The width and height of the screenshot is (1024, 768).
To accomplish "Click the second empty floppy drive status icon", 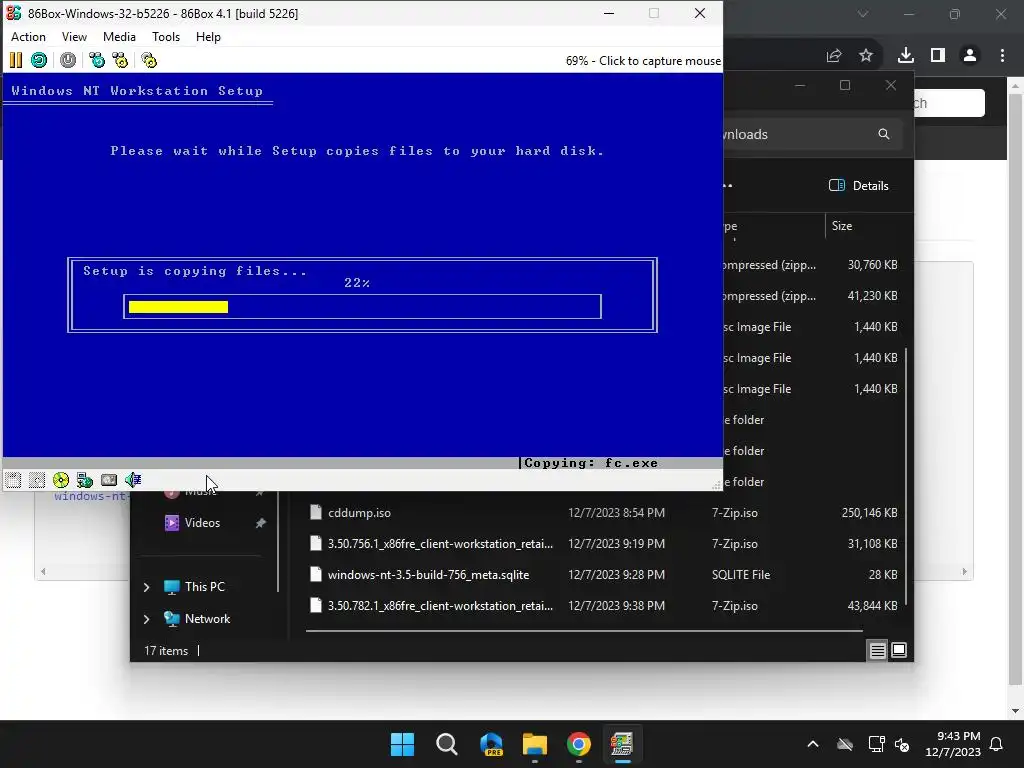I will coord(37,481).
